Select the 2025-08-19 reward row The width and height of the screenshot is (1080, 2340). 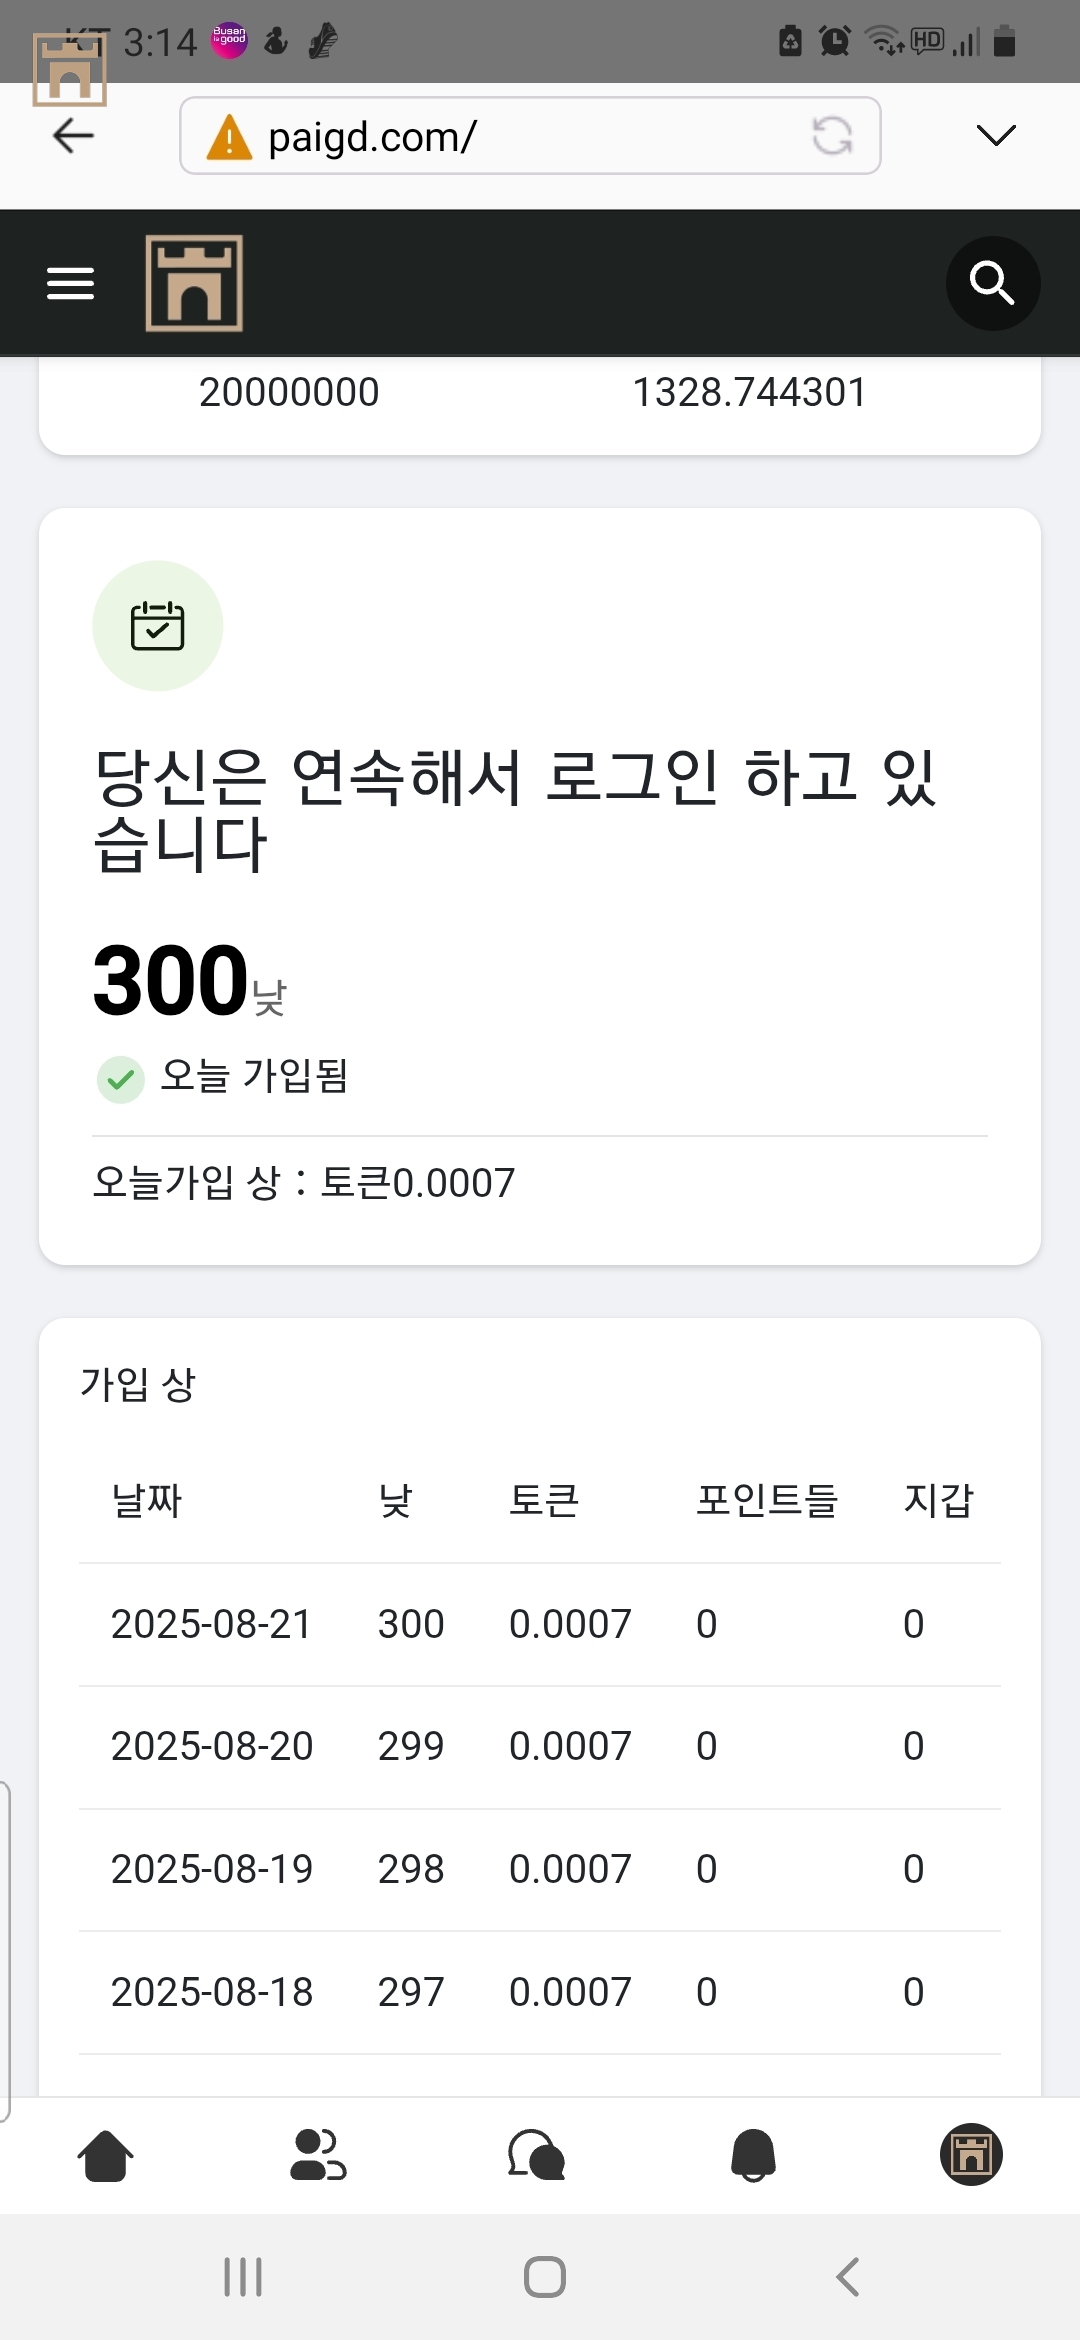click(x=540, y=1869)
